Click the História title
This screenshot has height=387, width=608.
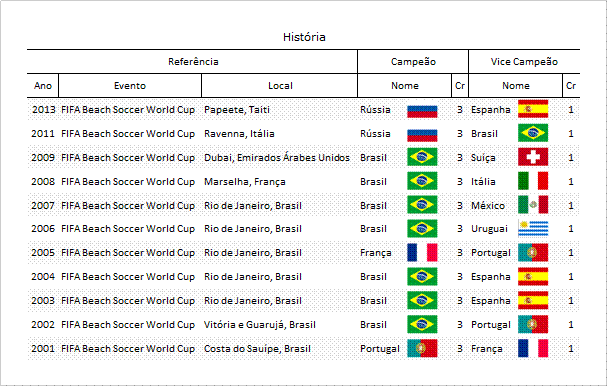(304, 37)
